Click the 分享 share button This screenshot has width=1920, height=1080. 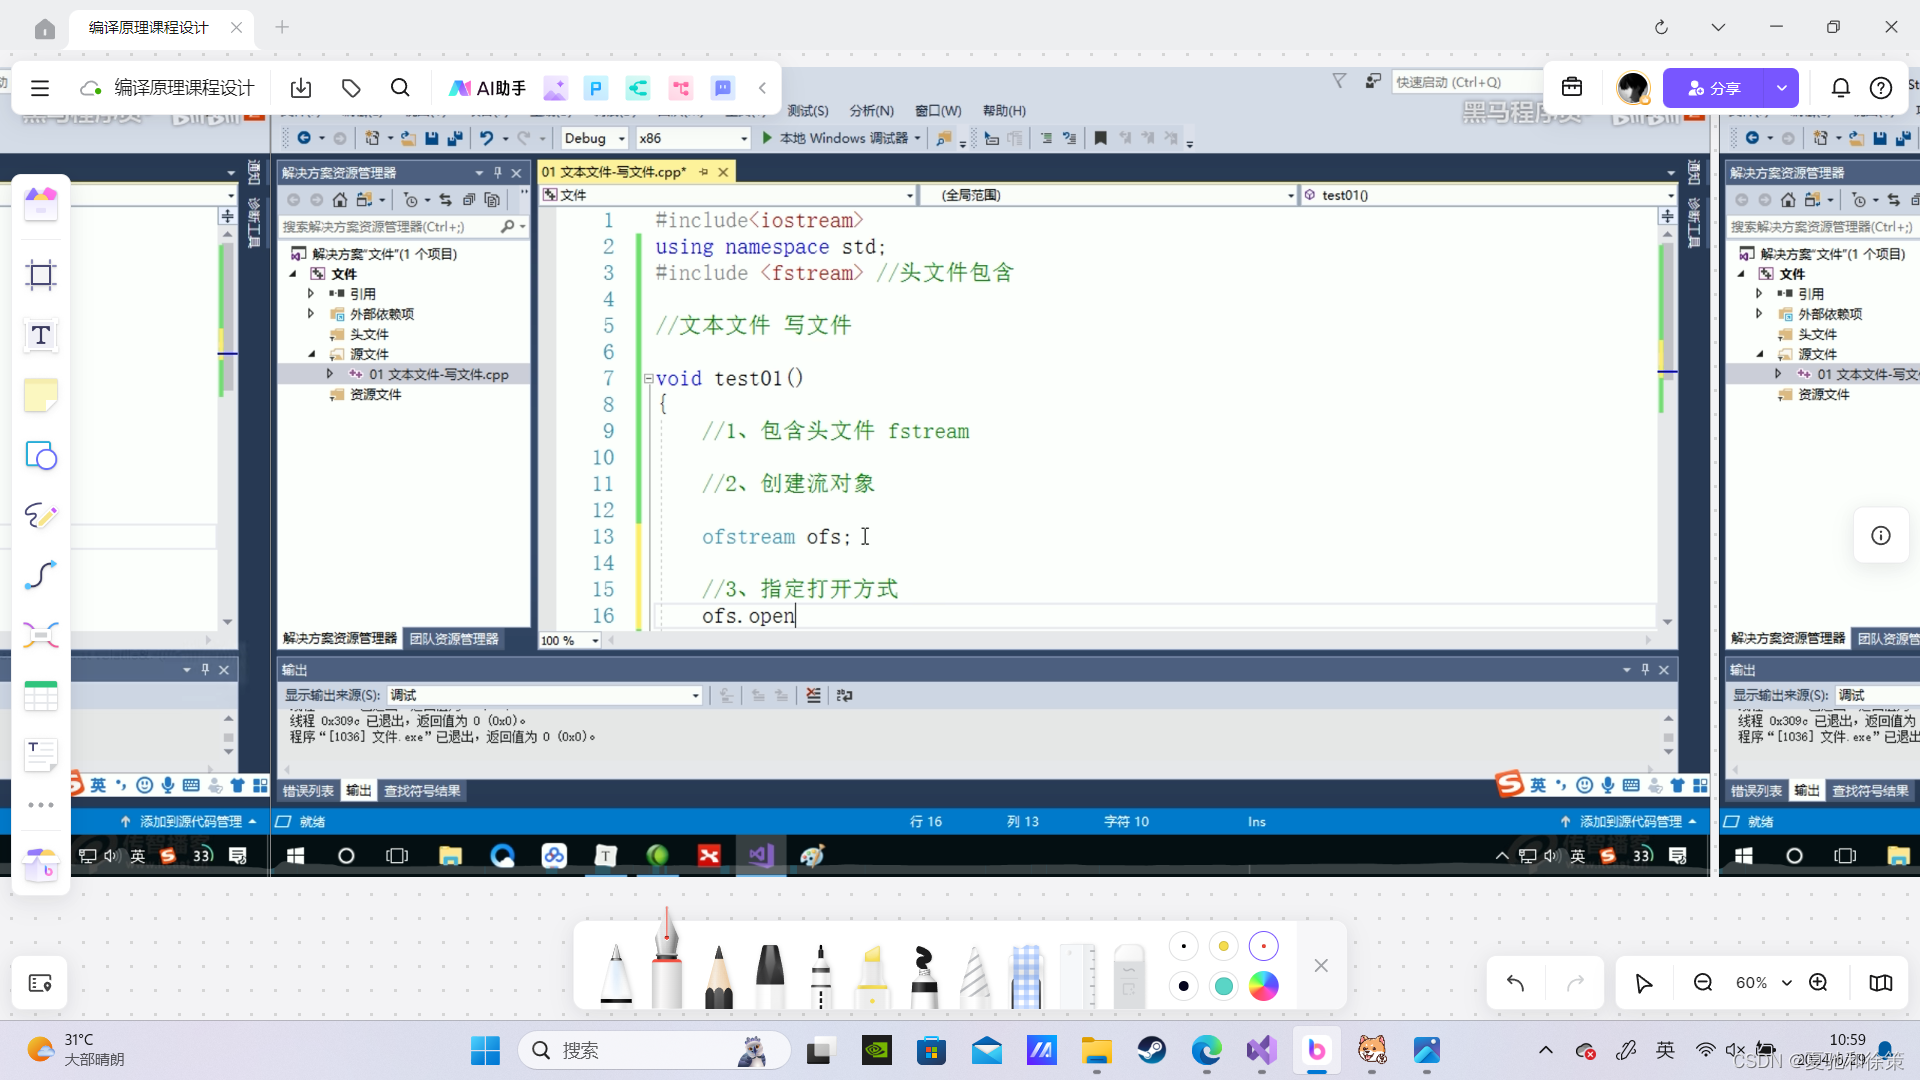point(1713,88)
